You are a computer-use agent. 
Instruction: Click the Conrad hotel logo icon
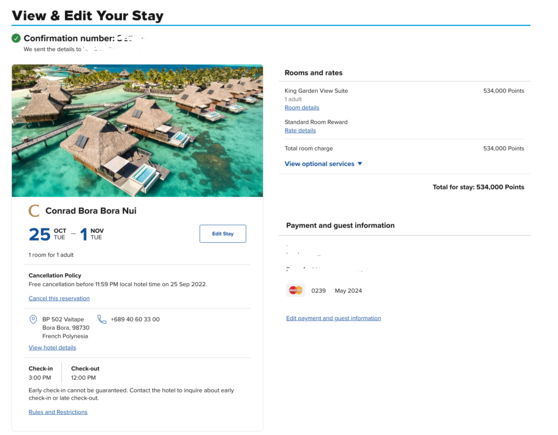click(34, 211)
